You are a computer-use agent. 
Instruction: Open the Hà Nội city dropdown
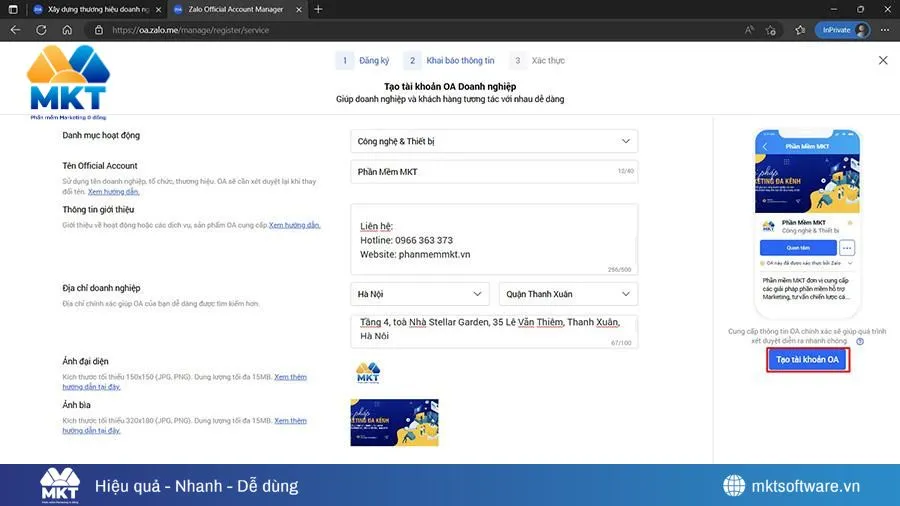point(420,294)
